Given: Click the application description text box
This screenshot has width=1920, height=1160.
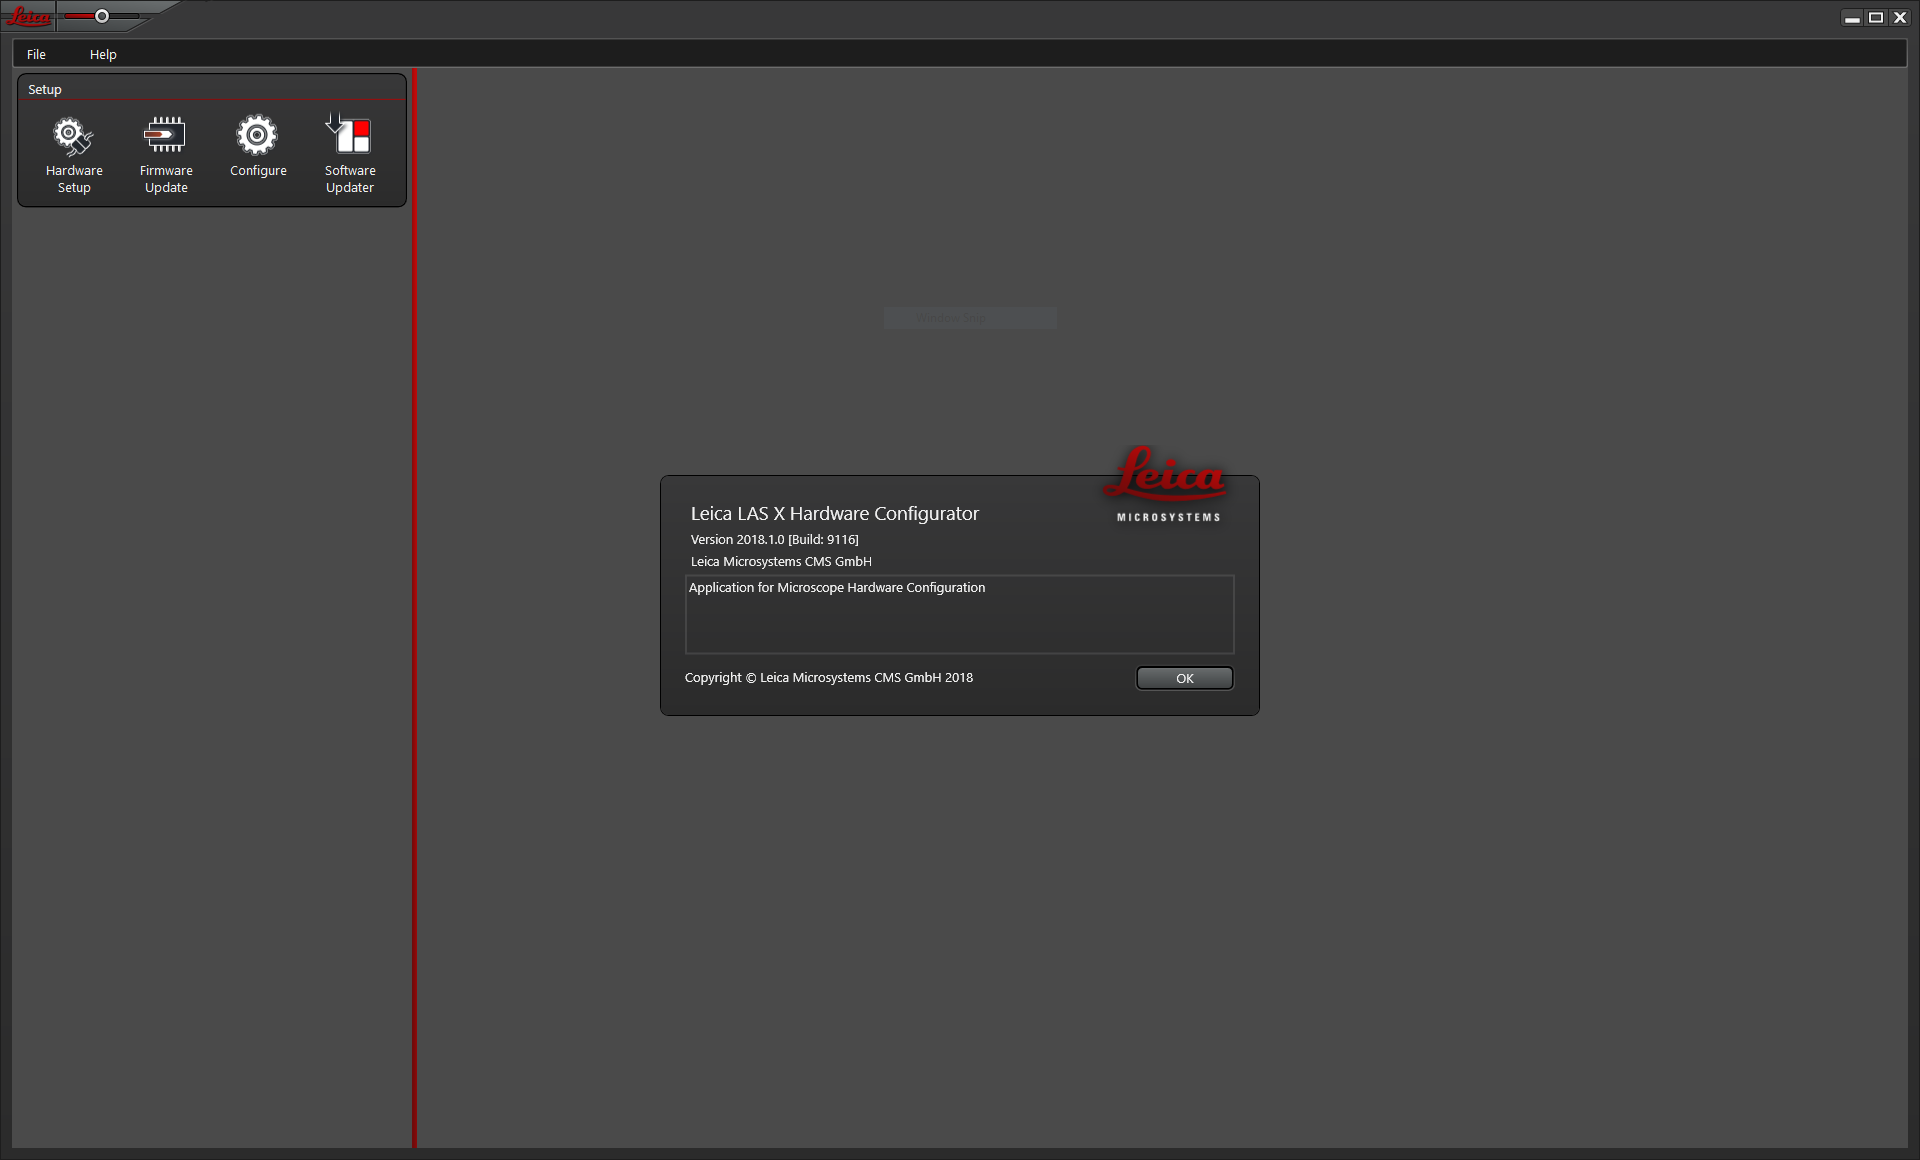Looking at the screenshot, I should [959, 614].
